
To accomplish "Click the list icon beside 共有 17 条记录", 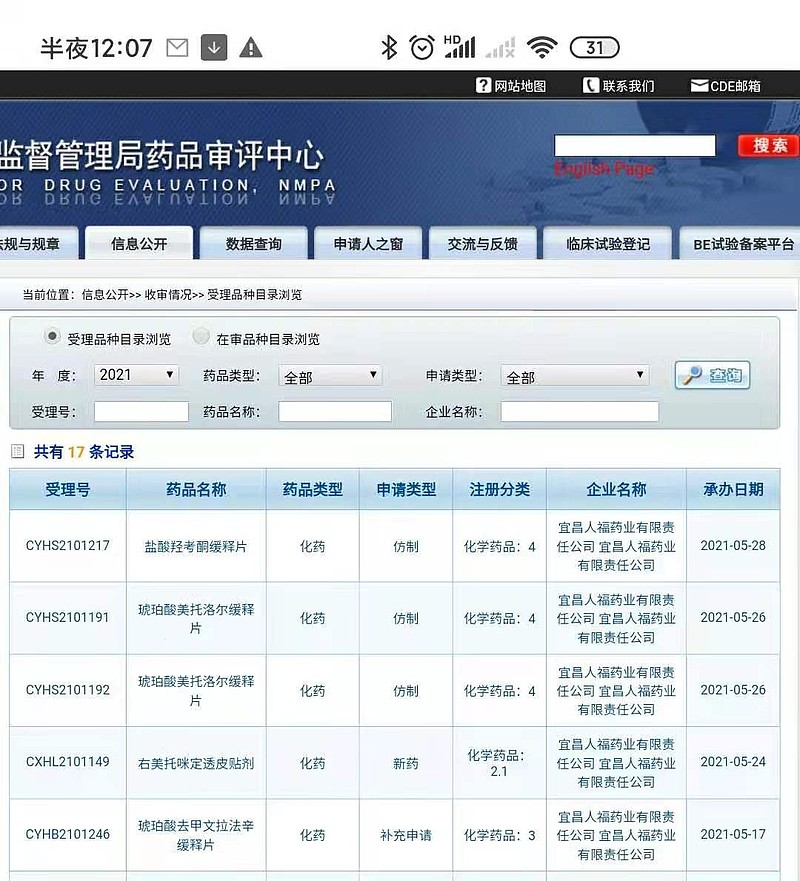I will tap(16, 452).
